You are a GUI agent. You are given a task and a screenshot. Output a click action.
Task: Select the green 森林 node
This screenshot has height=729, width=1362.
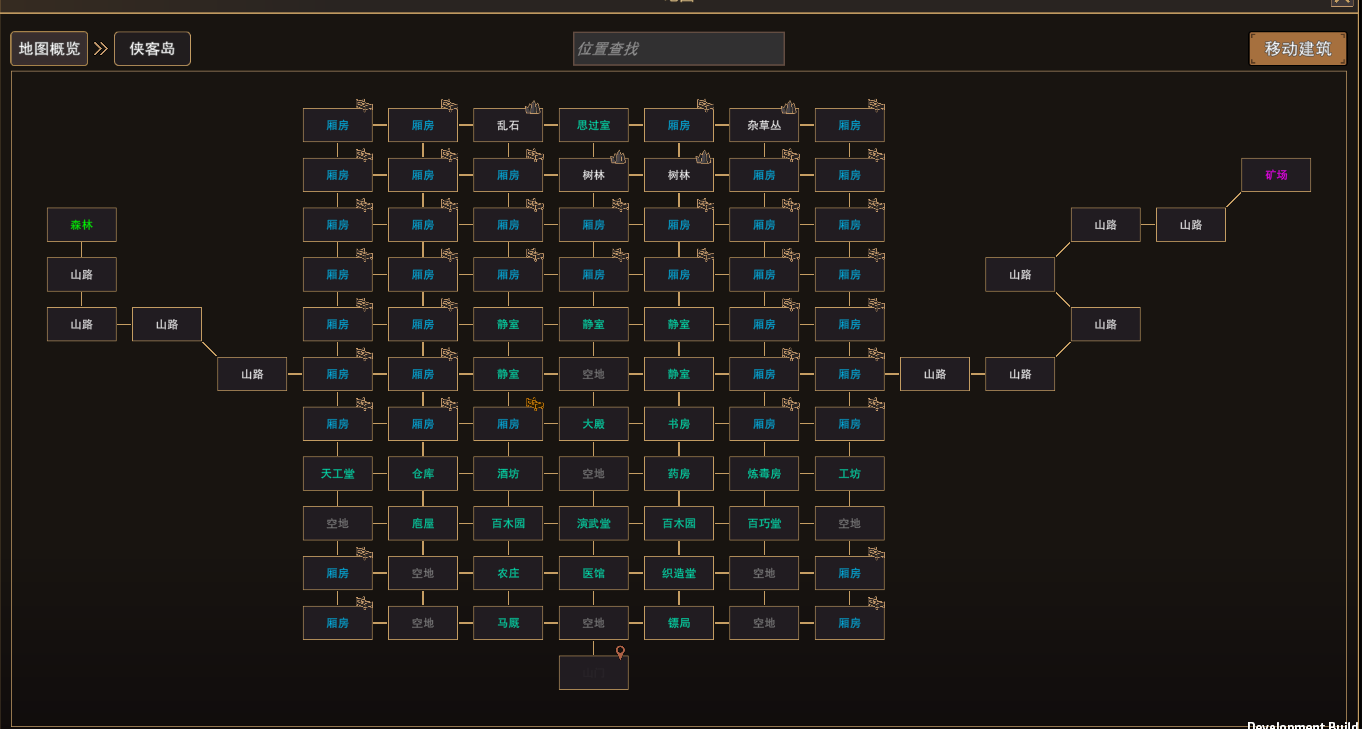coord(82,225)
